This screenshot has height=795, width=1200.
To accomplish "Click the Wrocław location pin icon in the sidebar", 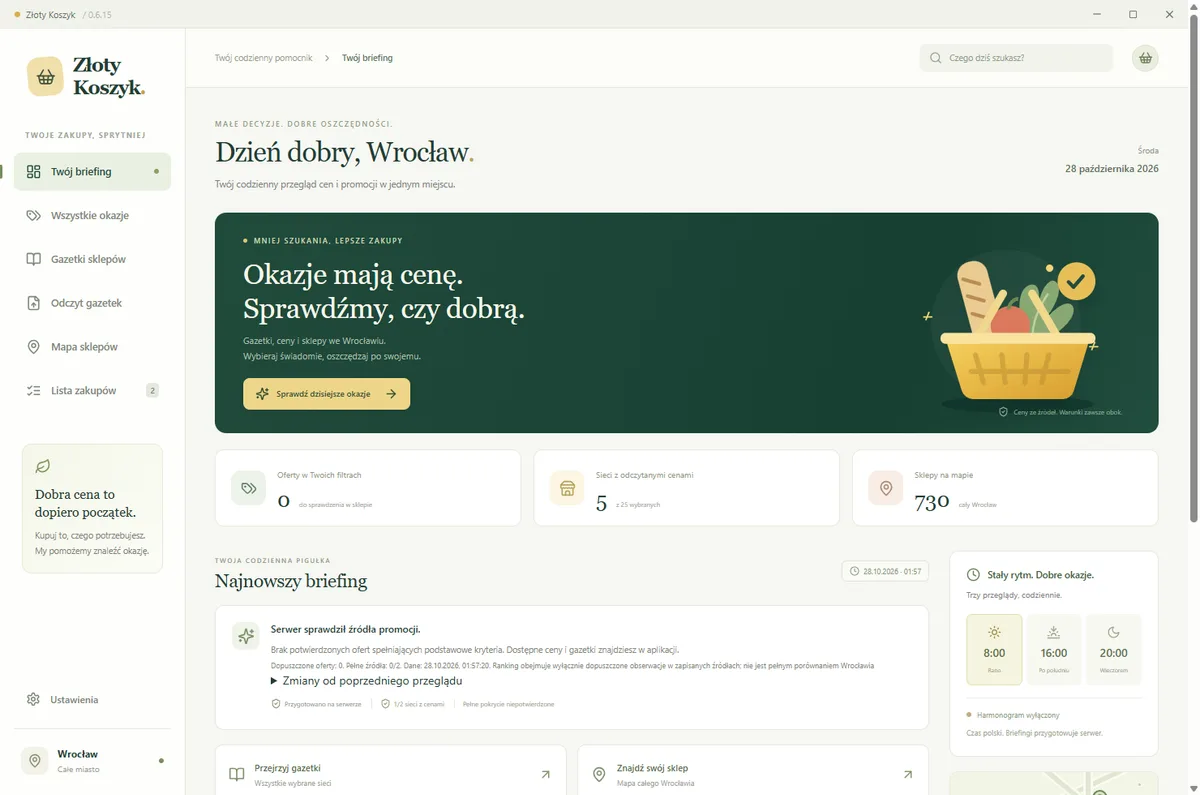I will (x=35, y=761).
